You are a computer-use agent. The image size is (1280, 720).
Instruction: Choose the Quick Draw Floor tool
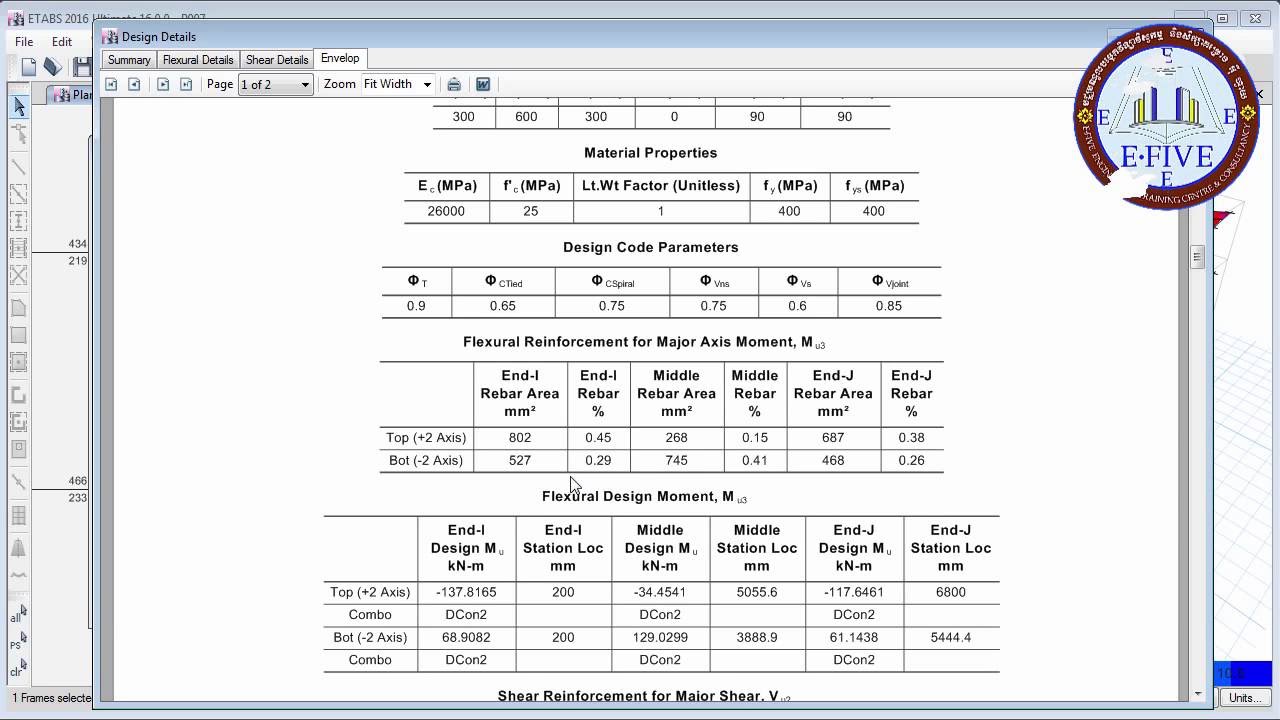(x=19, y=362)
